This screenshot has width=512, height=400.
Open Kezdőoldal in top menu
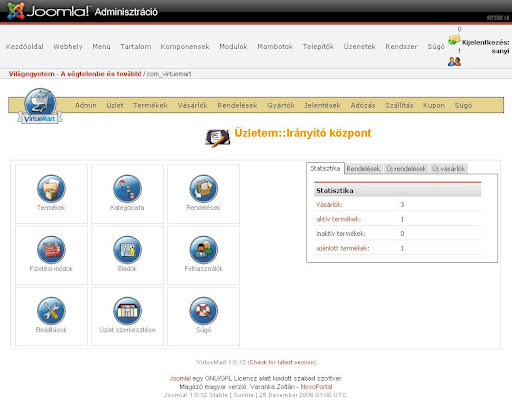pyautogui.click(x=25, y=47)
